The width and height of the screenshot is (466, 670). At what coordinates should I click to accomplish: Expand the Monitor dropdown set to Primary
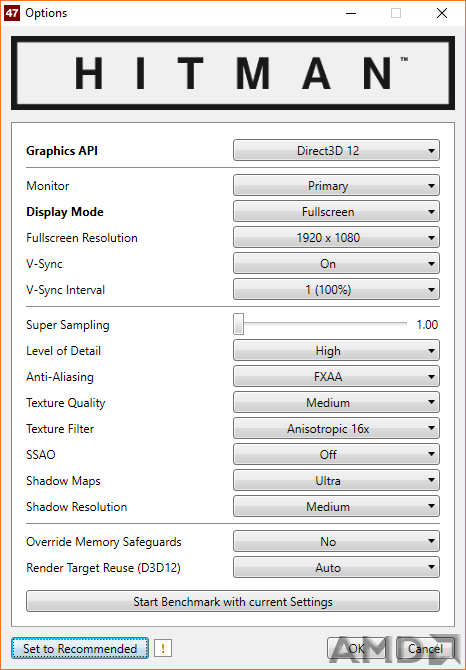(336, 185)
